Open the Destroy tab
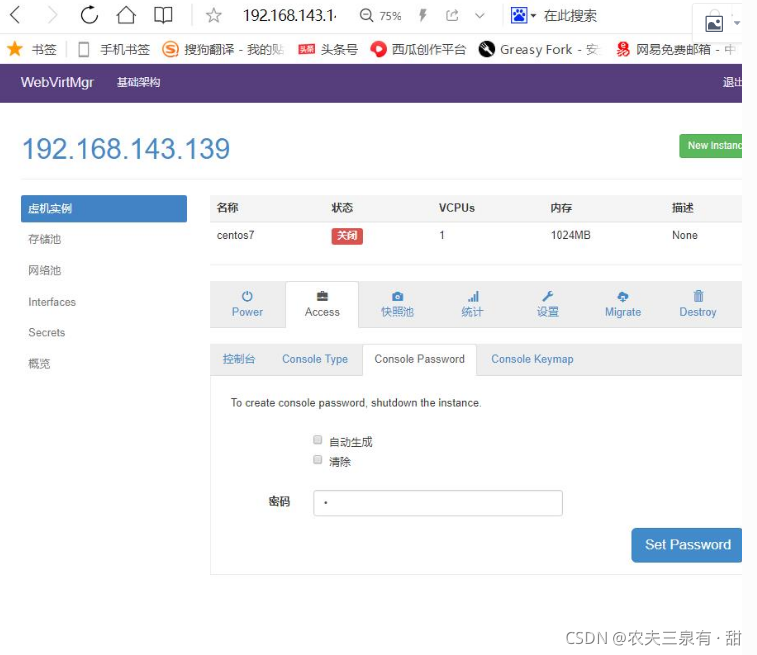The height and width of the screenshot is (655, 757). (x=698, y=305)
